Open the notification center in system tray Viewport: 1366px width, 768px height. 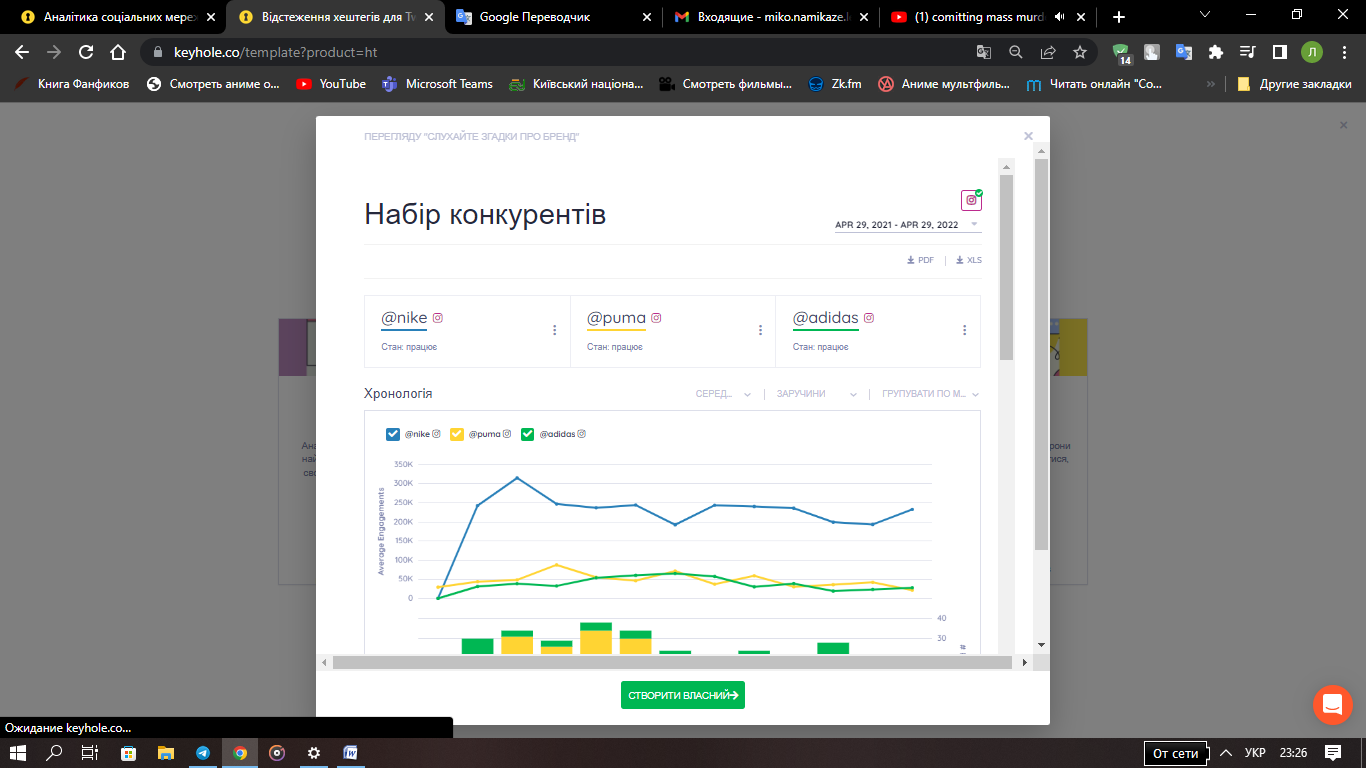coord(1331,753)
